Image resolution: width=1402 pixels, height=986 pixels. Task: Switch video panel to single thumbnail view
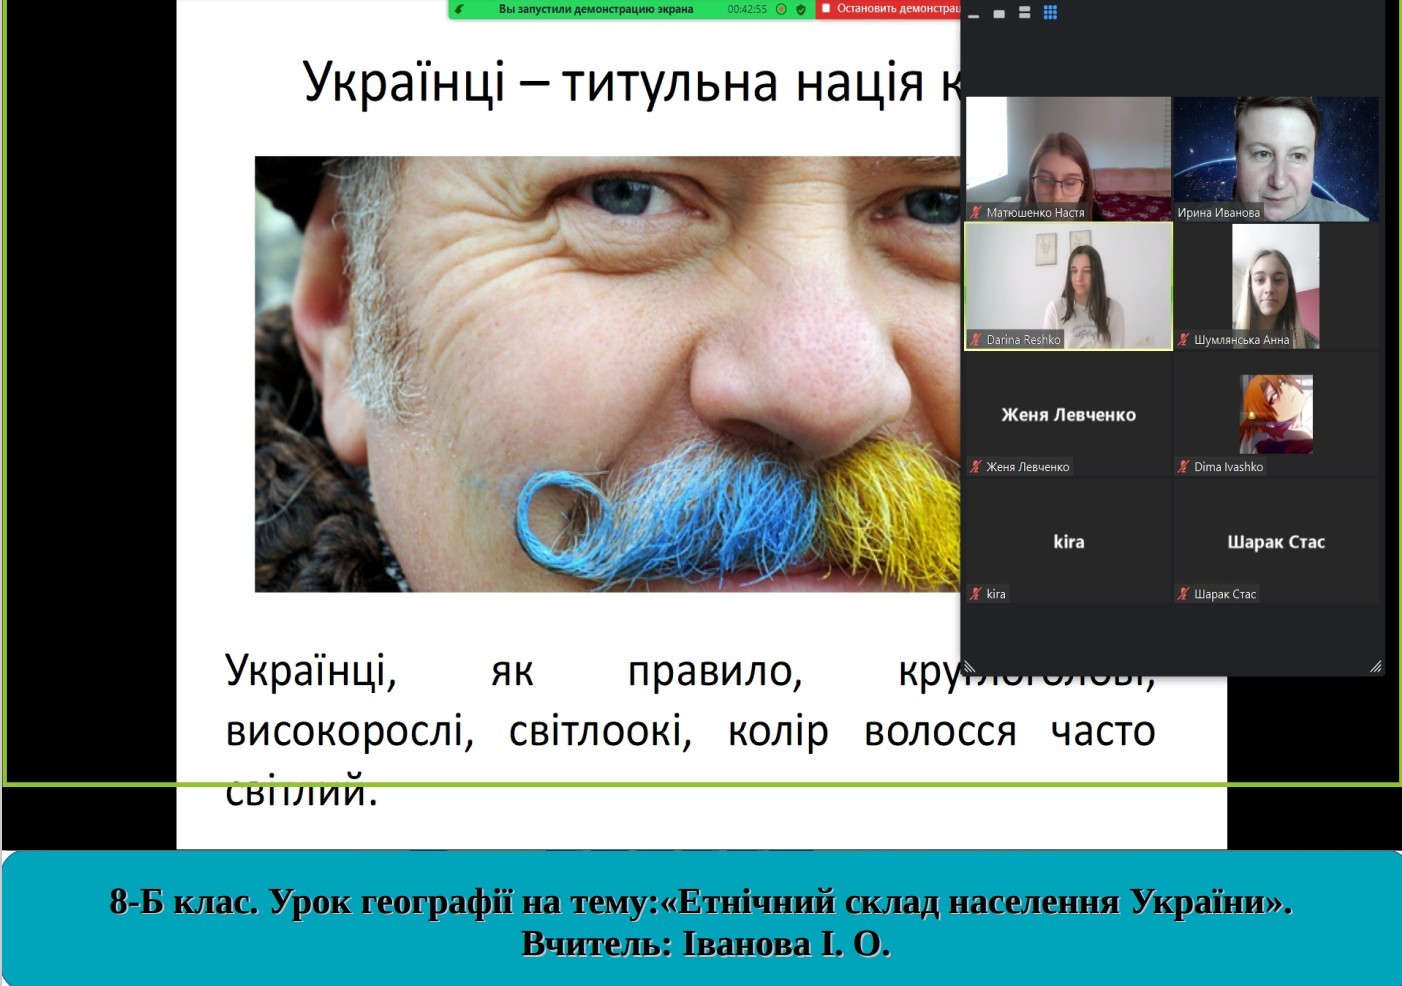coord(999,14)
